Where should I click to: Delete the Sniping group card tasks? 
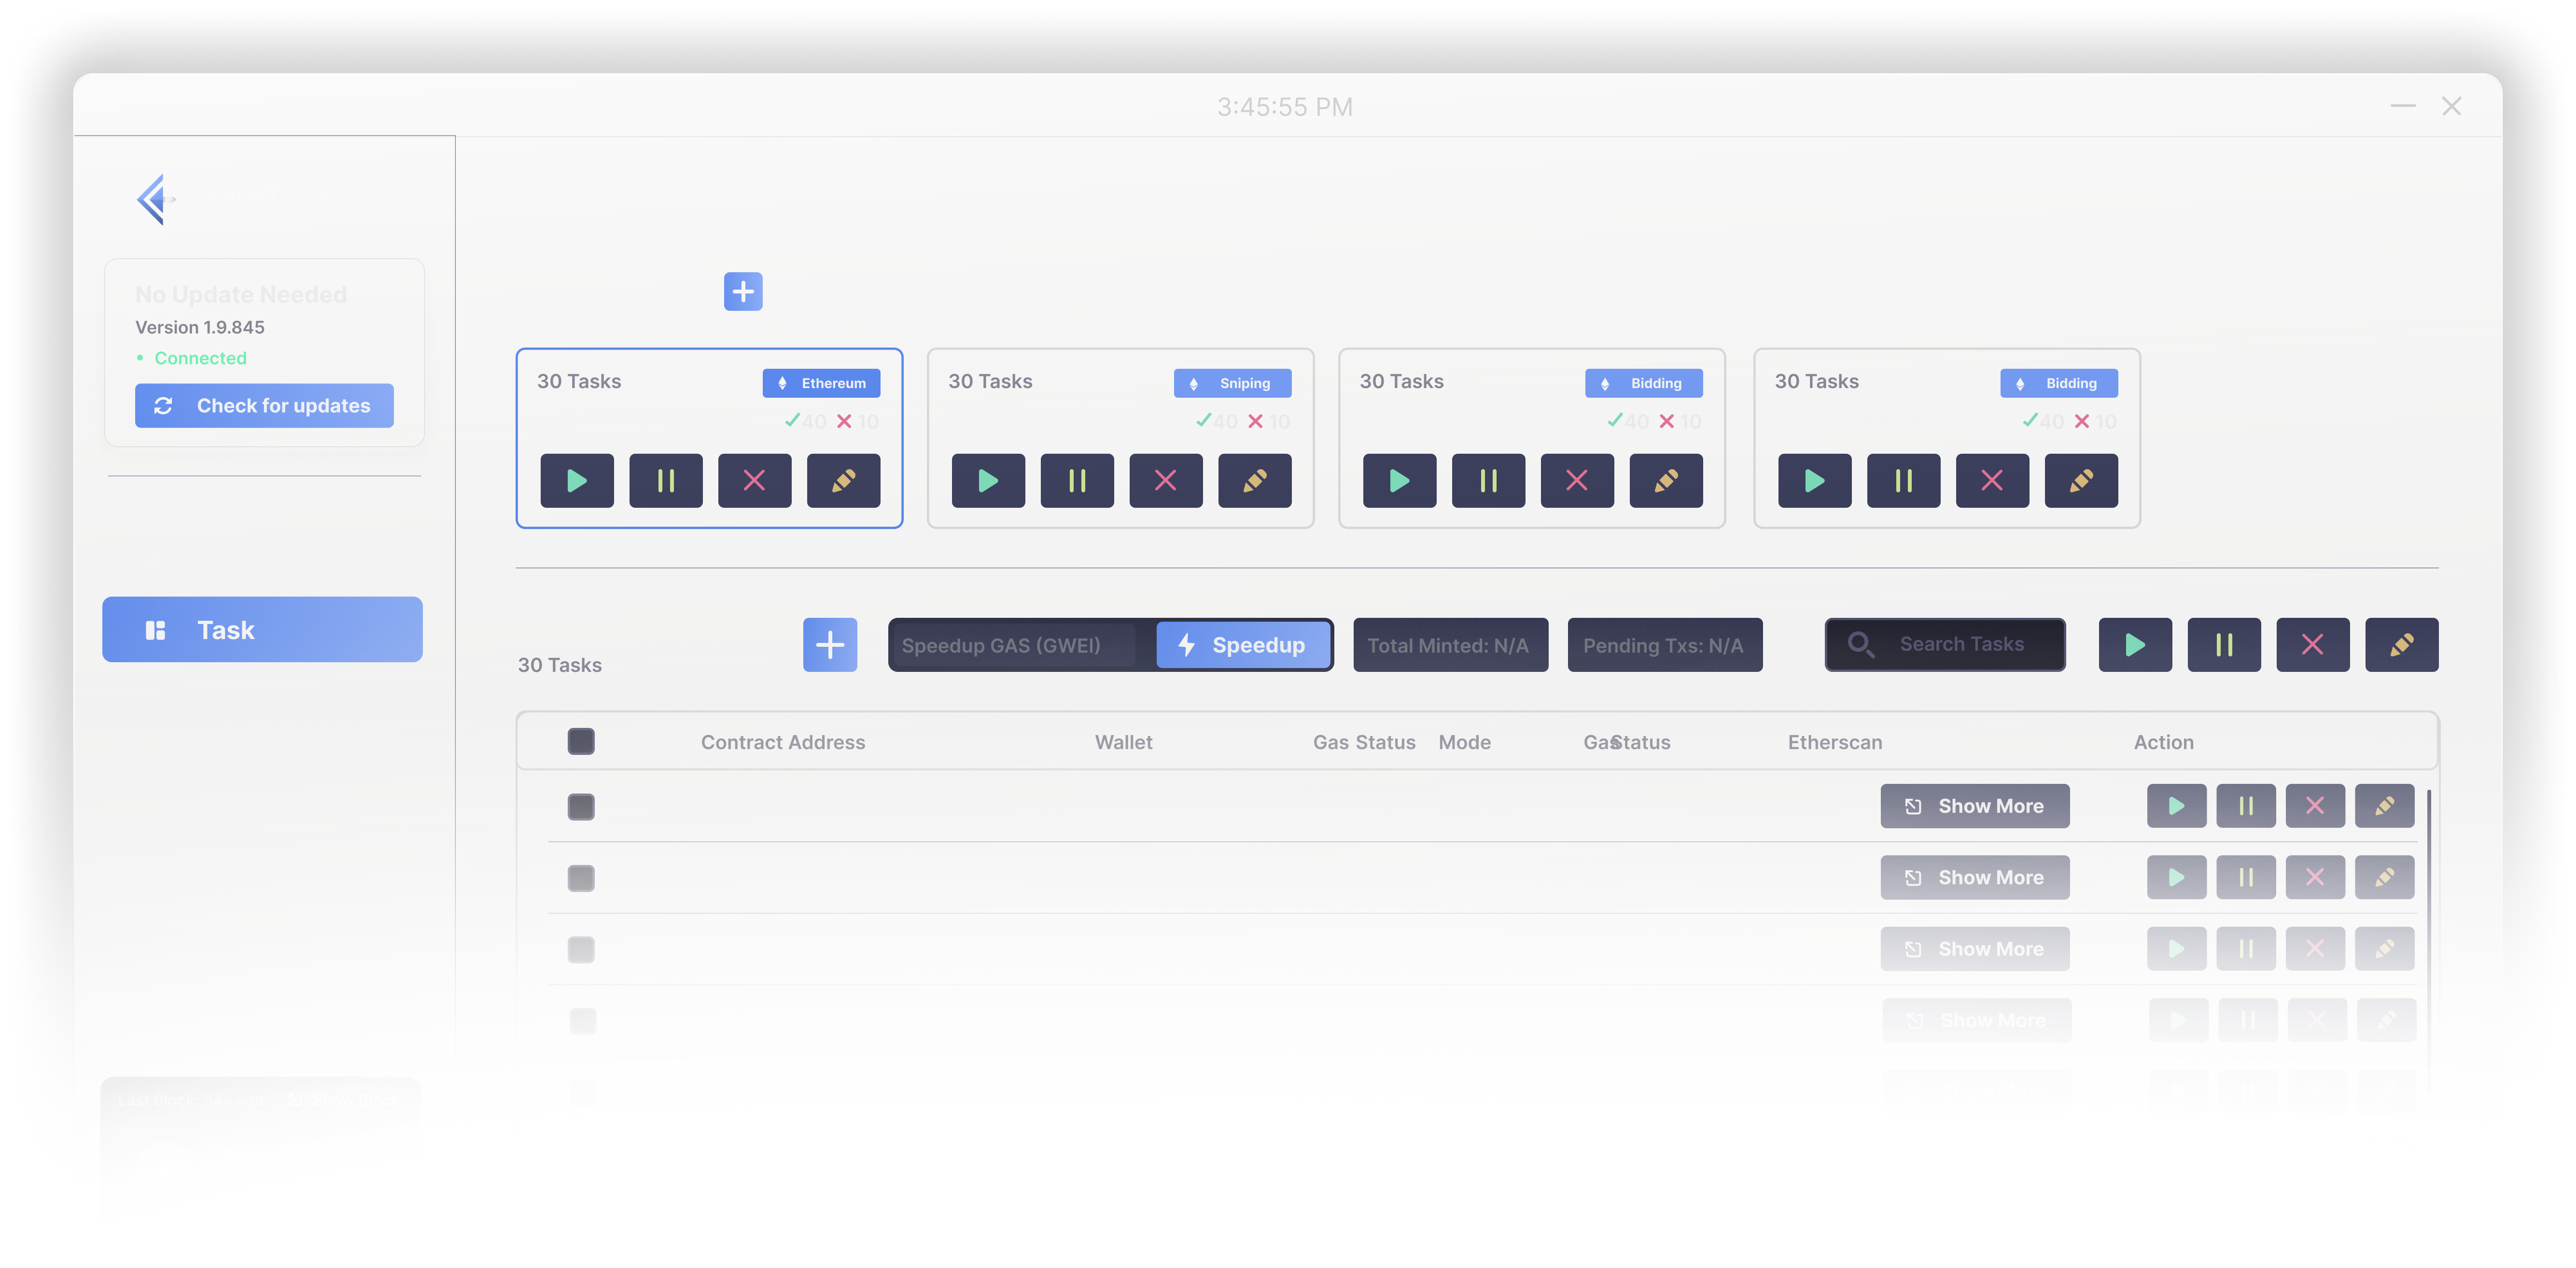point(1166,481)
